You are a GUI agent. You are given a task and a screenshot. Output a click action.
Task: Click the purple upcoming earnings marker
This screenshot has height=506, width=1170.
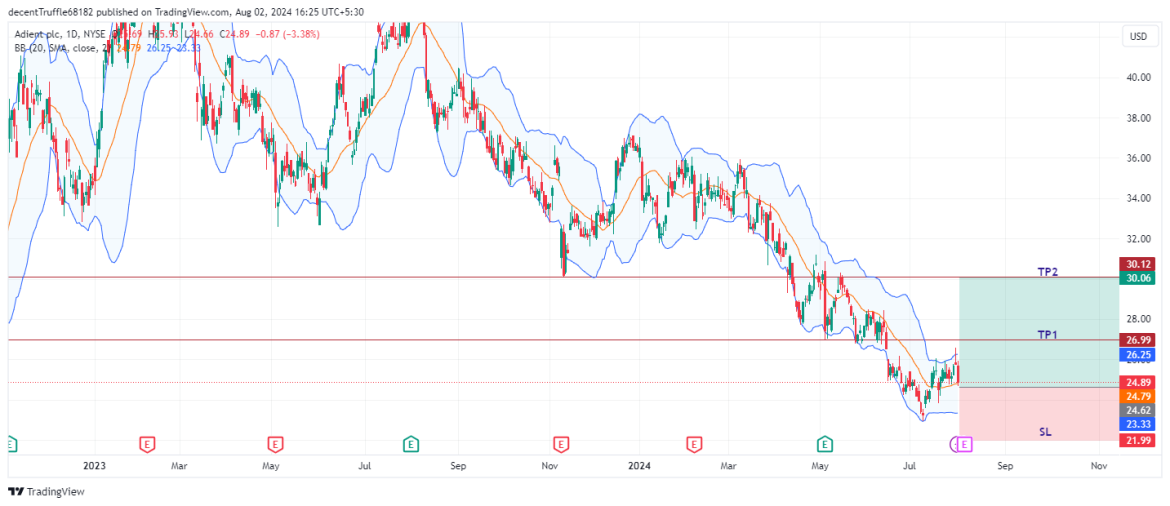[964, 443]
